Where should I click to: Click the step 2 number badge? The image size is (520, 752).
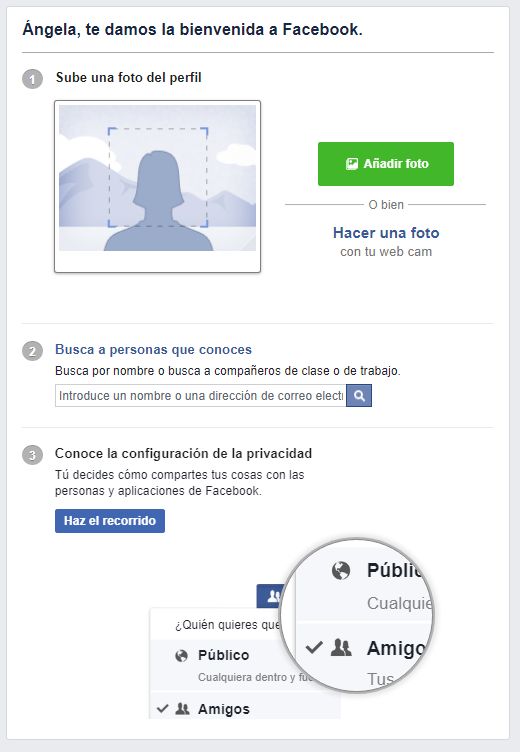click(x=32, y=351)
